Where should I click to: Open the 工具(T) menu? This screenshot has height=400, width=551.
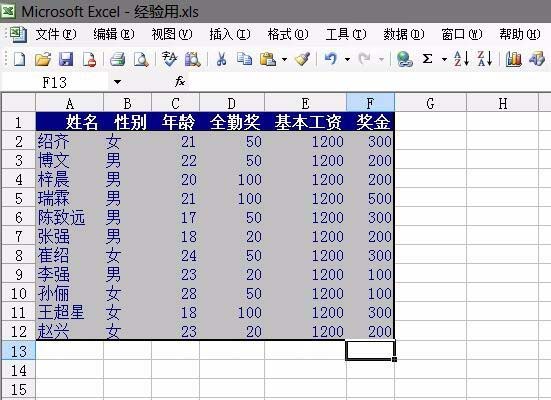346,34
